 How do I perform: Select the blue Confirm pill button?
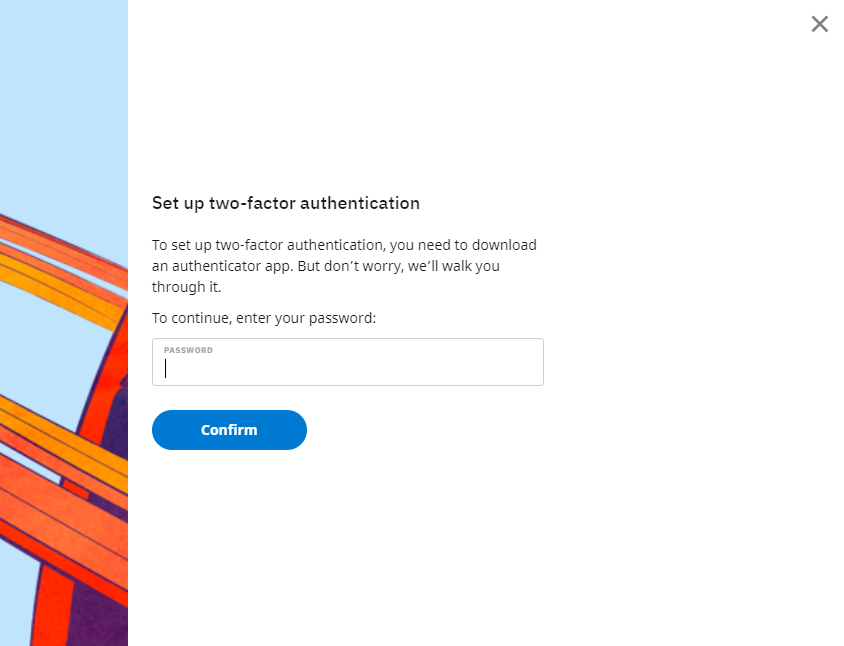[x=229, y=430]
